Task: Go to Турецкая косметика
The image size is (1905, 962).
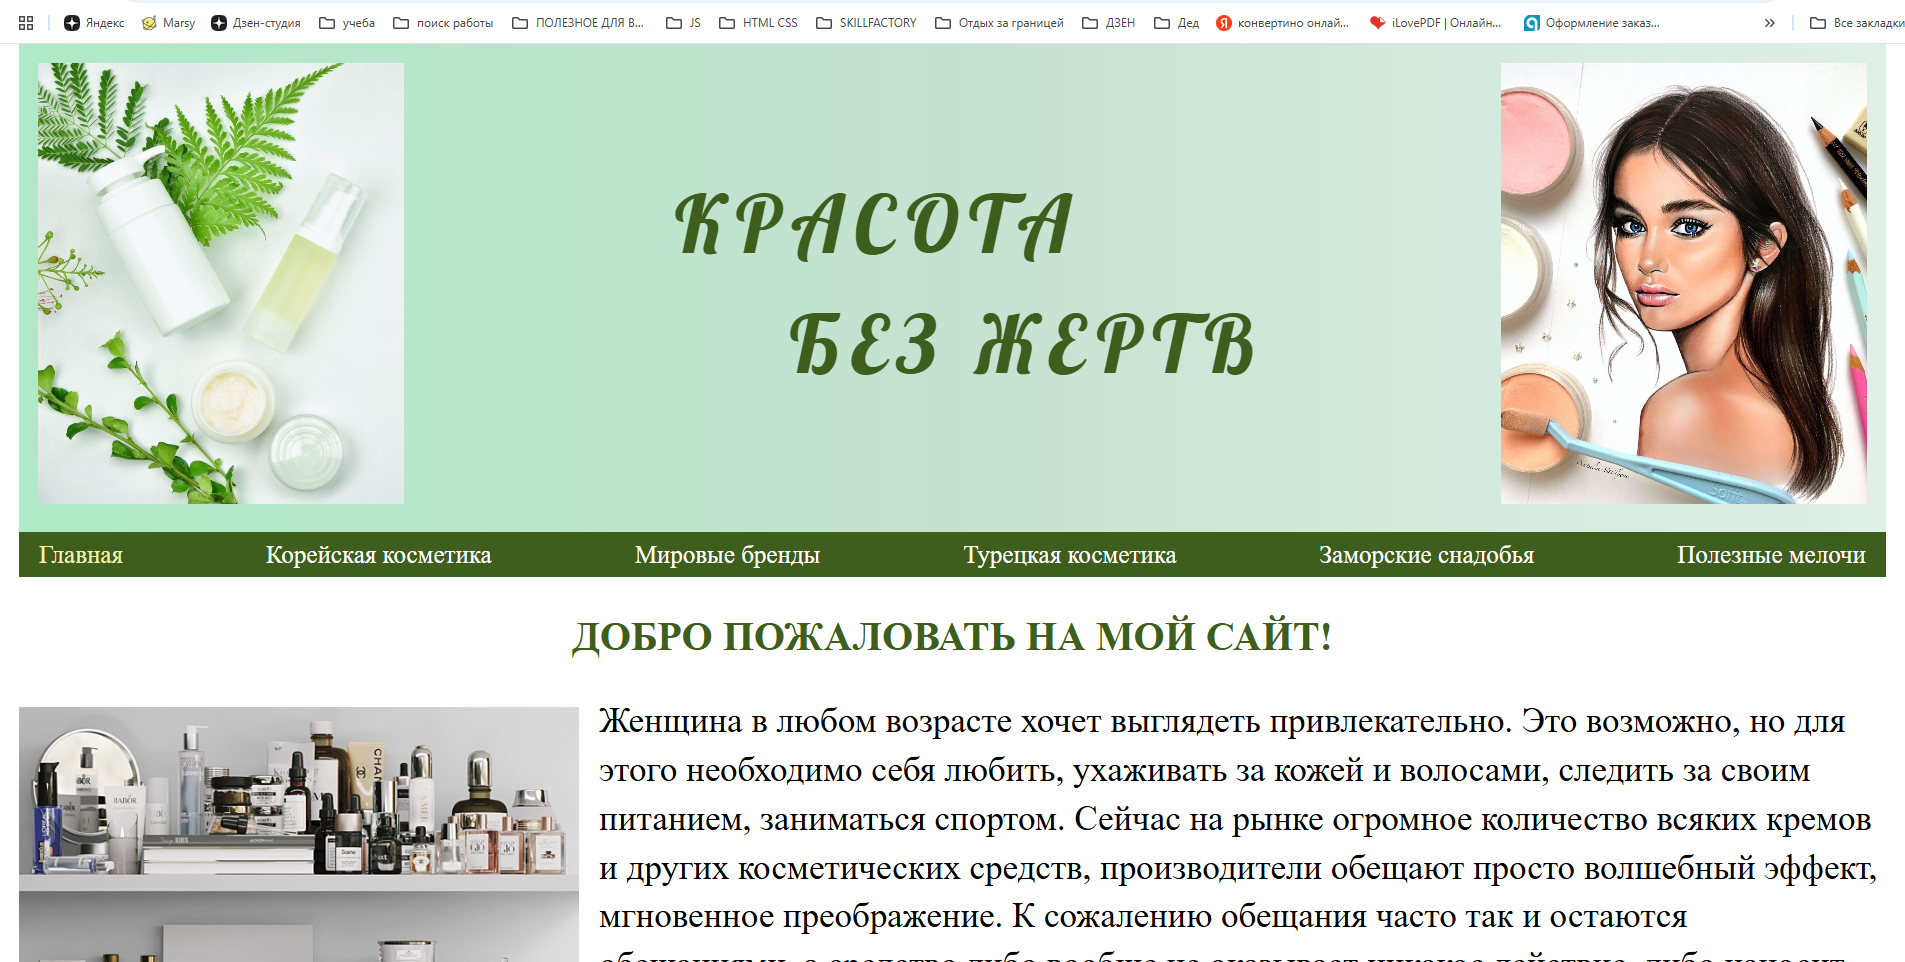Action: 1069,555
